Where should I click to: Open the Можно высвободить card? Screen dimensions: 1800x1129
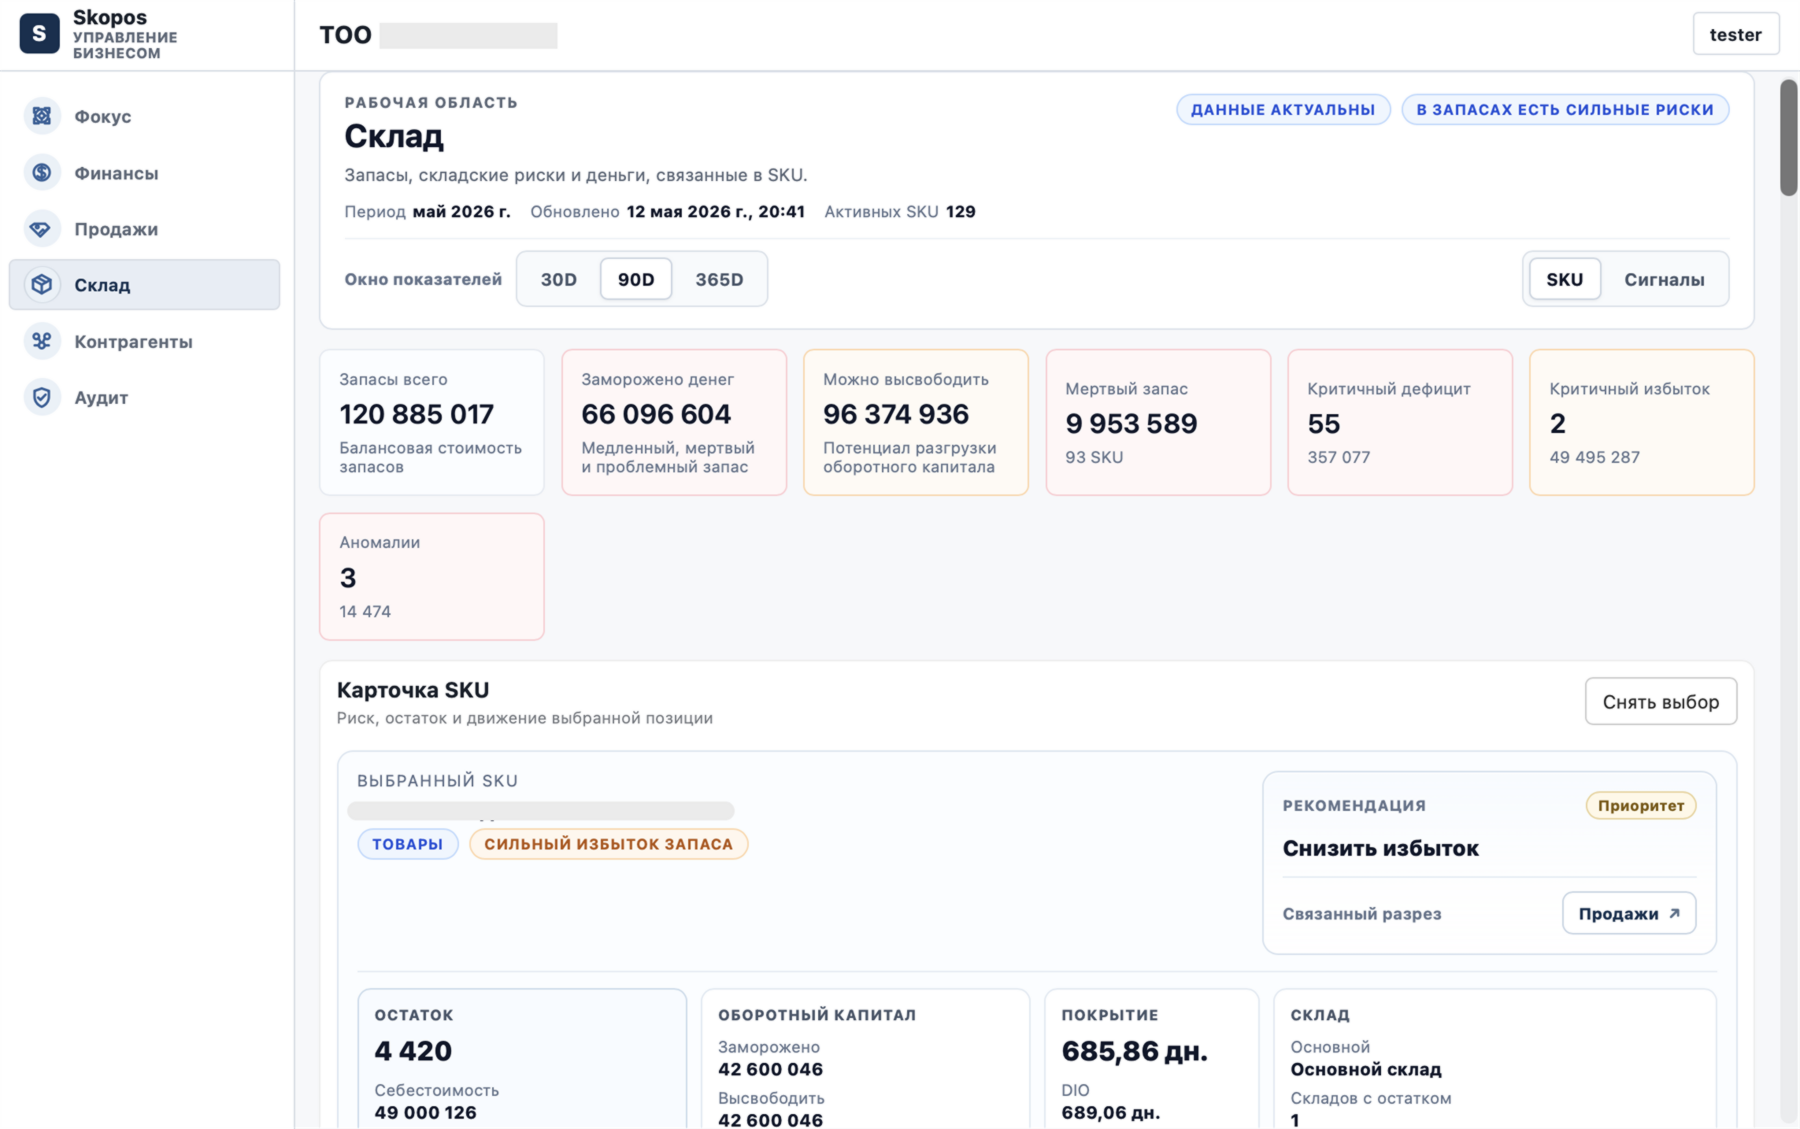pyautogui.click(x=916, y=422)
